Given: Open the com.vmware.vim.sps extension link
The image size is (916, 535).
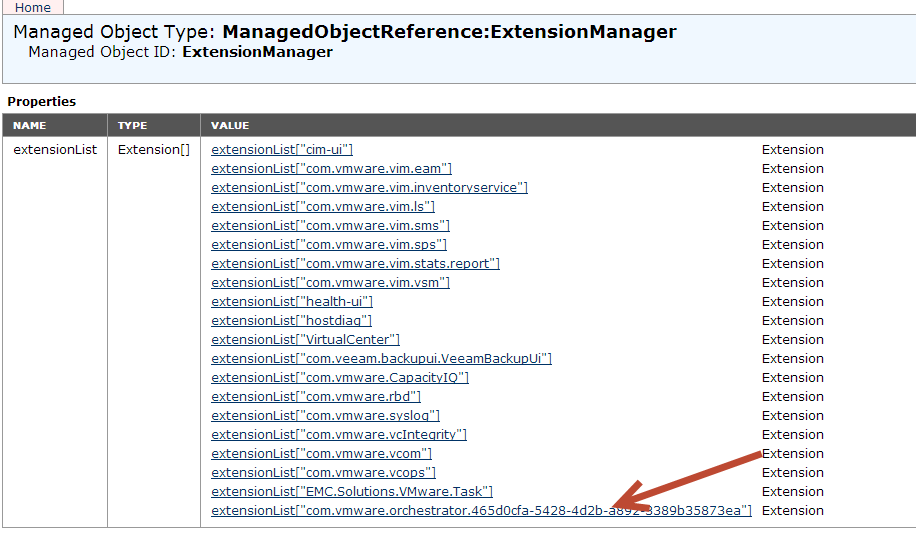Looking at the screenshot, I should click(x=329, y=245).
